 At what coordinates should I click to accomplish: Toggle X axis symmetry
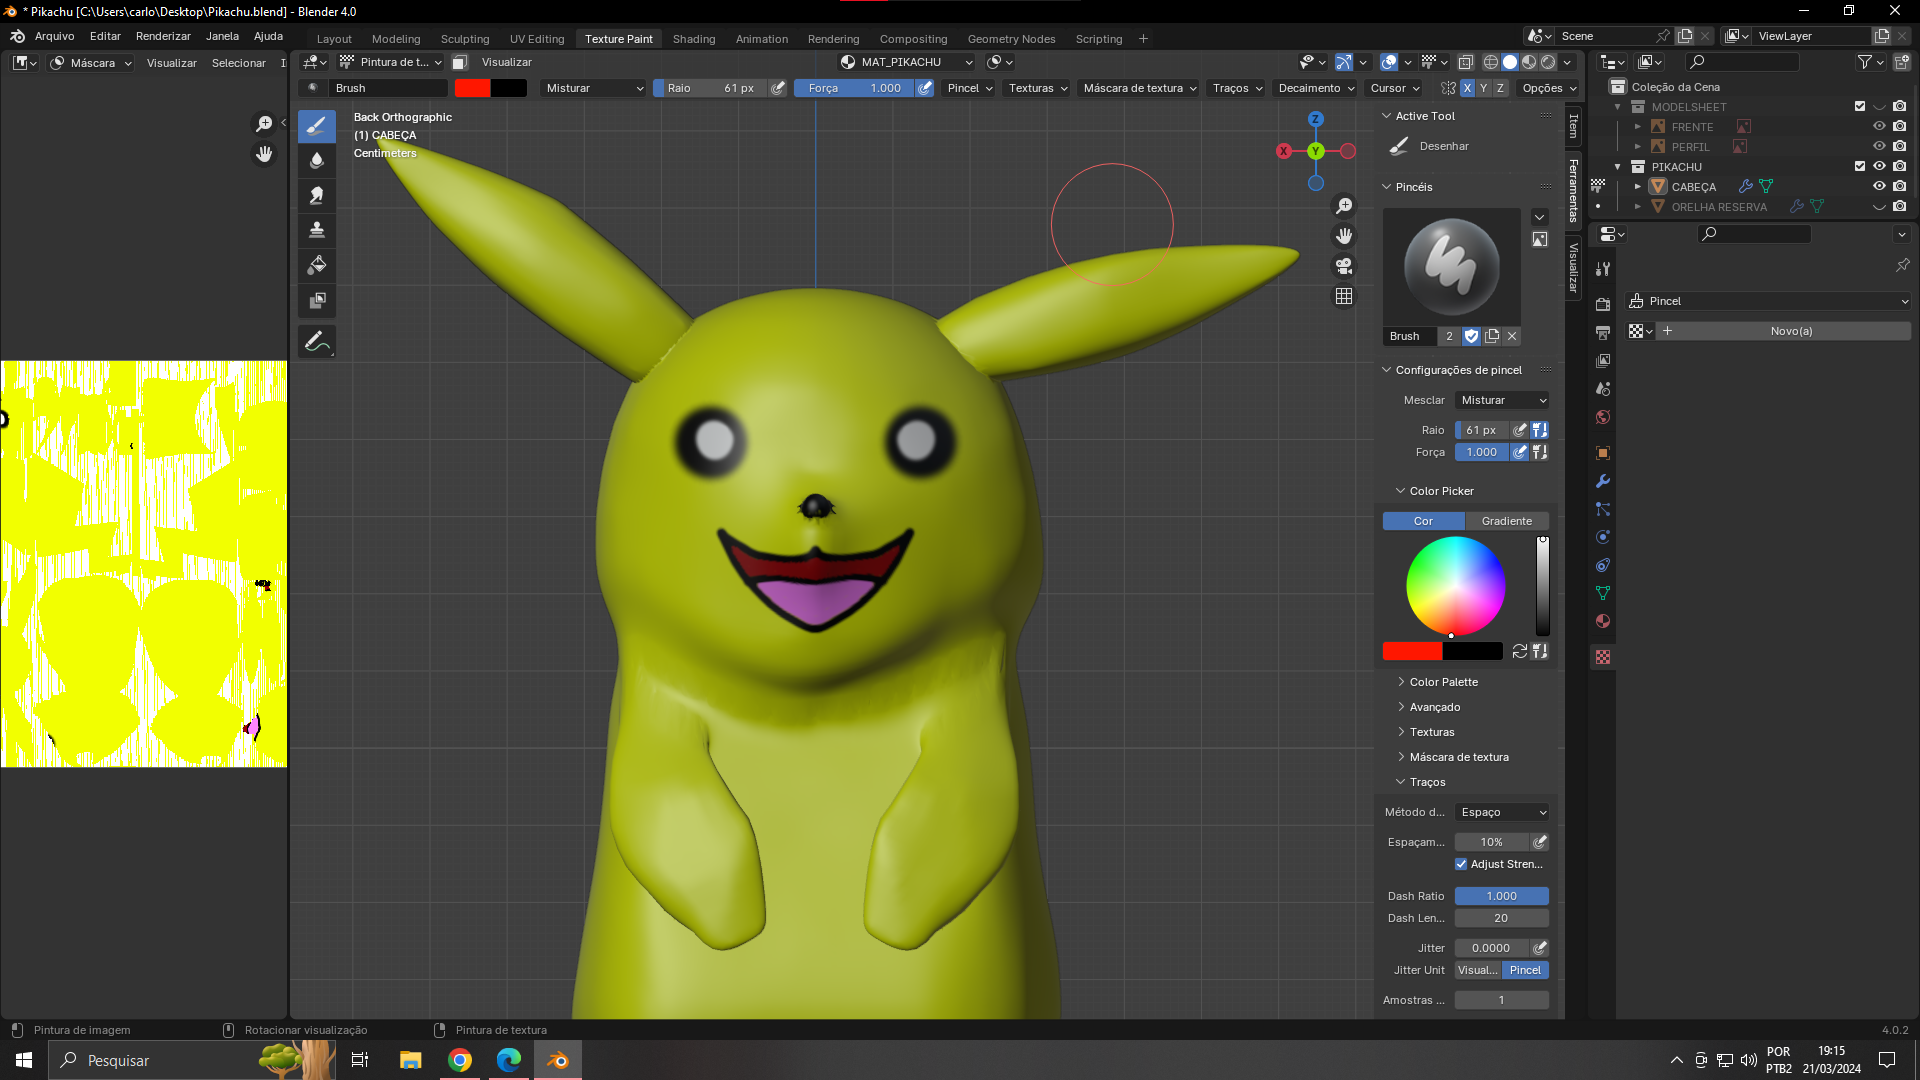point(1467,88)
